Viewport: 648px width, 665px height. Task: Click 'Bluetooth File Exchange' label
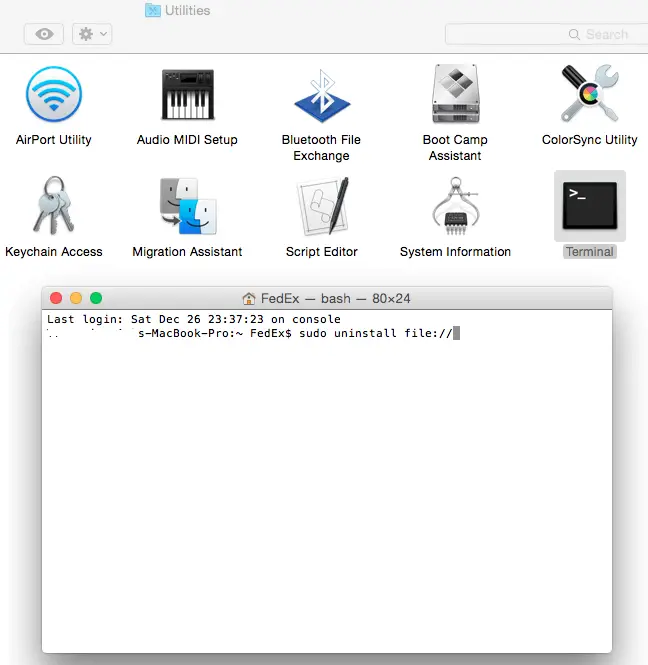pos(321,148)
